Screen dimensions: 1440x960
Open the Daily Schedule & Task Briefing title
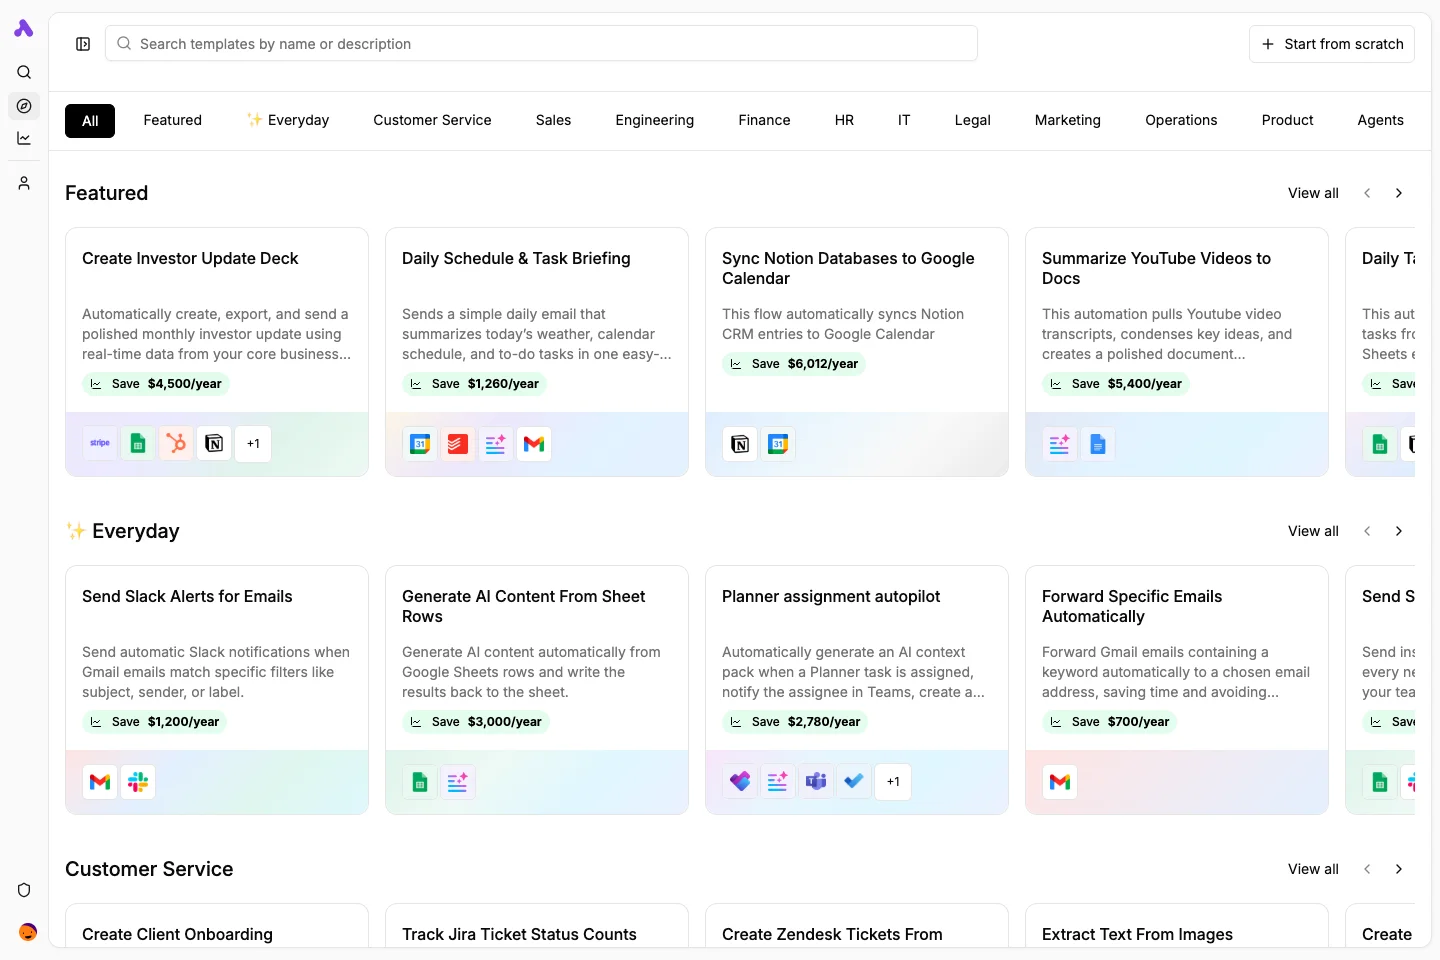(x=516, y=258)
